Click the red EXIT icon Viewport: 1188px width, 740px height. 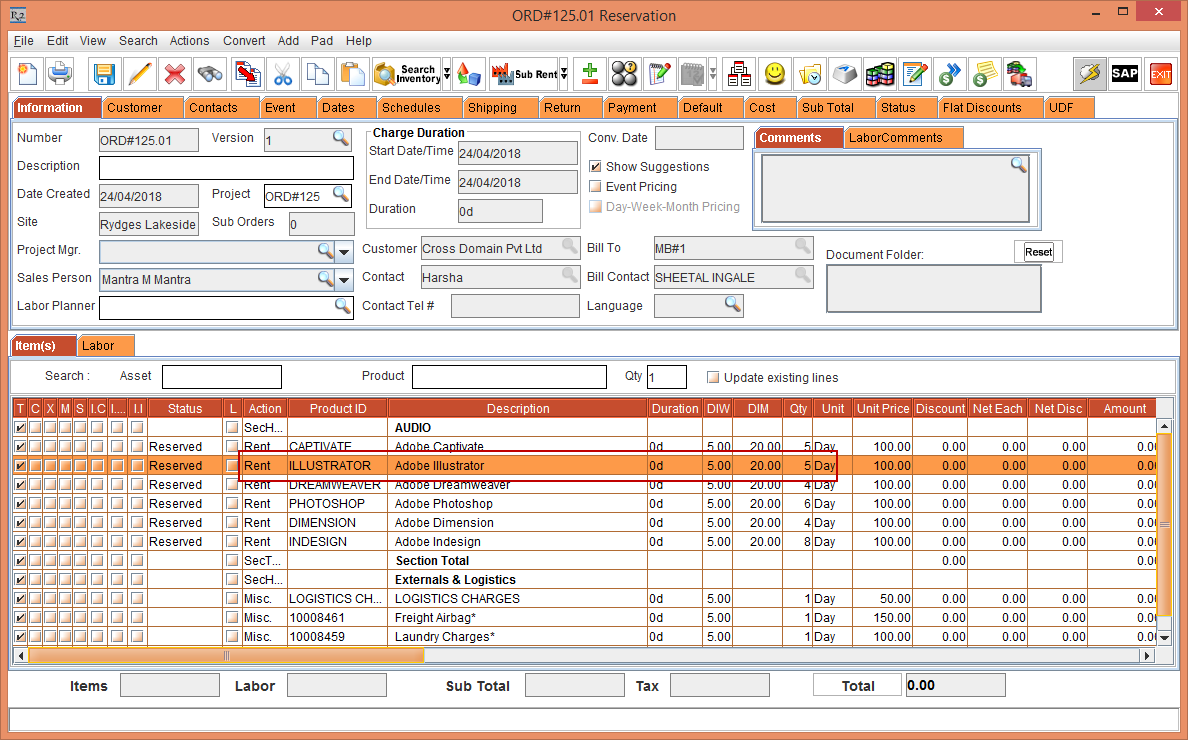(1160, 74)
